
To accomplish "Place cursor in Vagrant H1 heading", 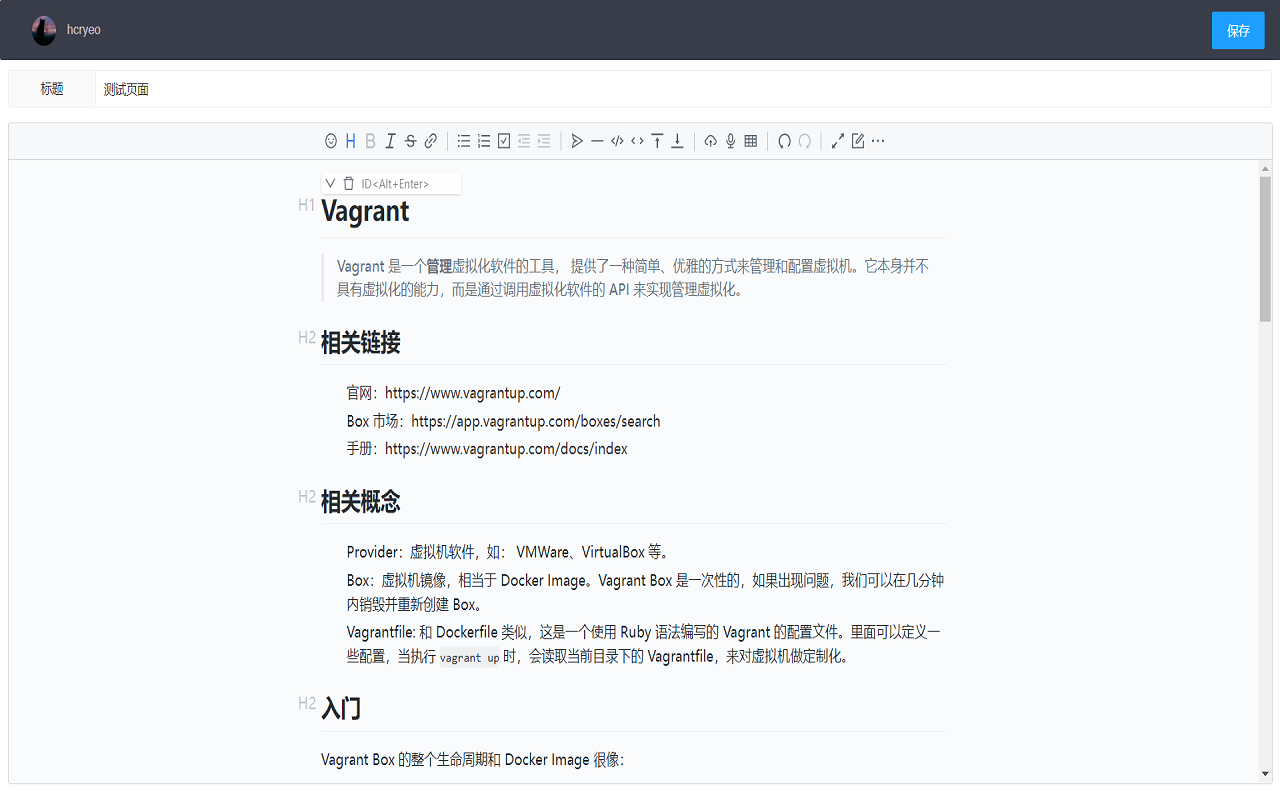I will tap(365, 211).
